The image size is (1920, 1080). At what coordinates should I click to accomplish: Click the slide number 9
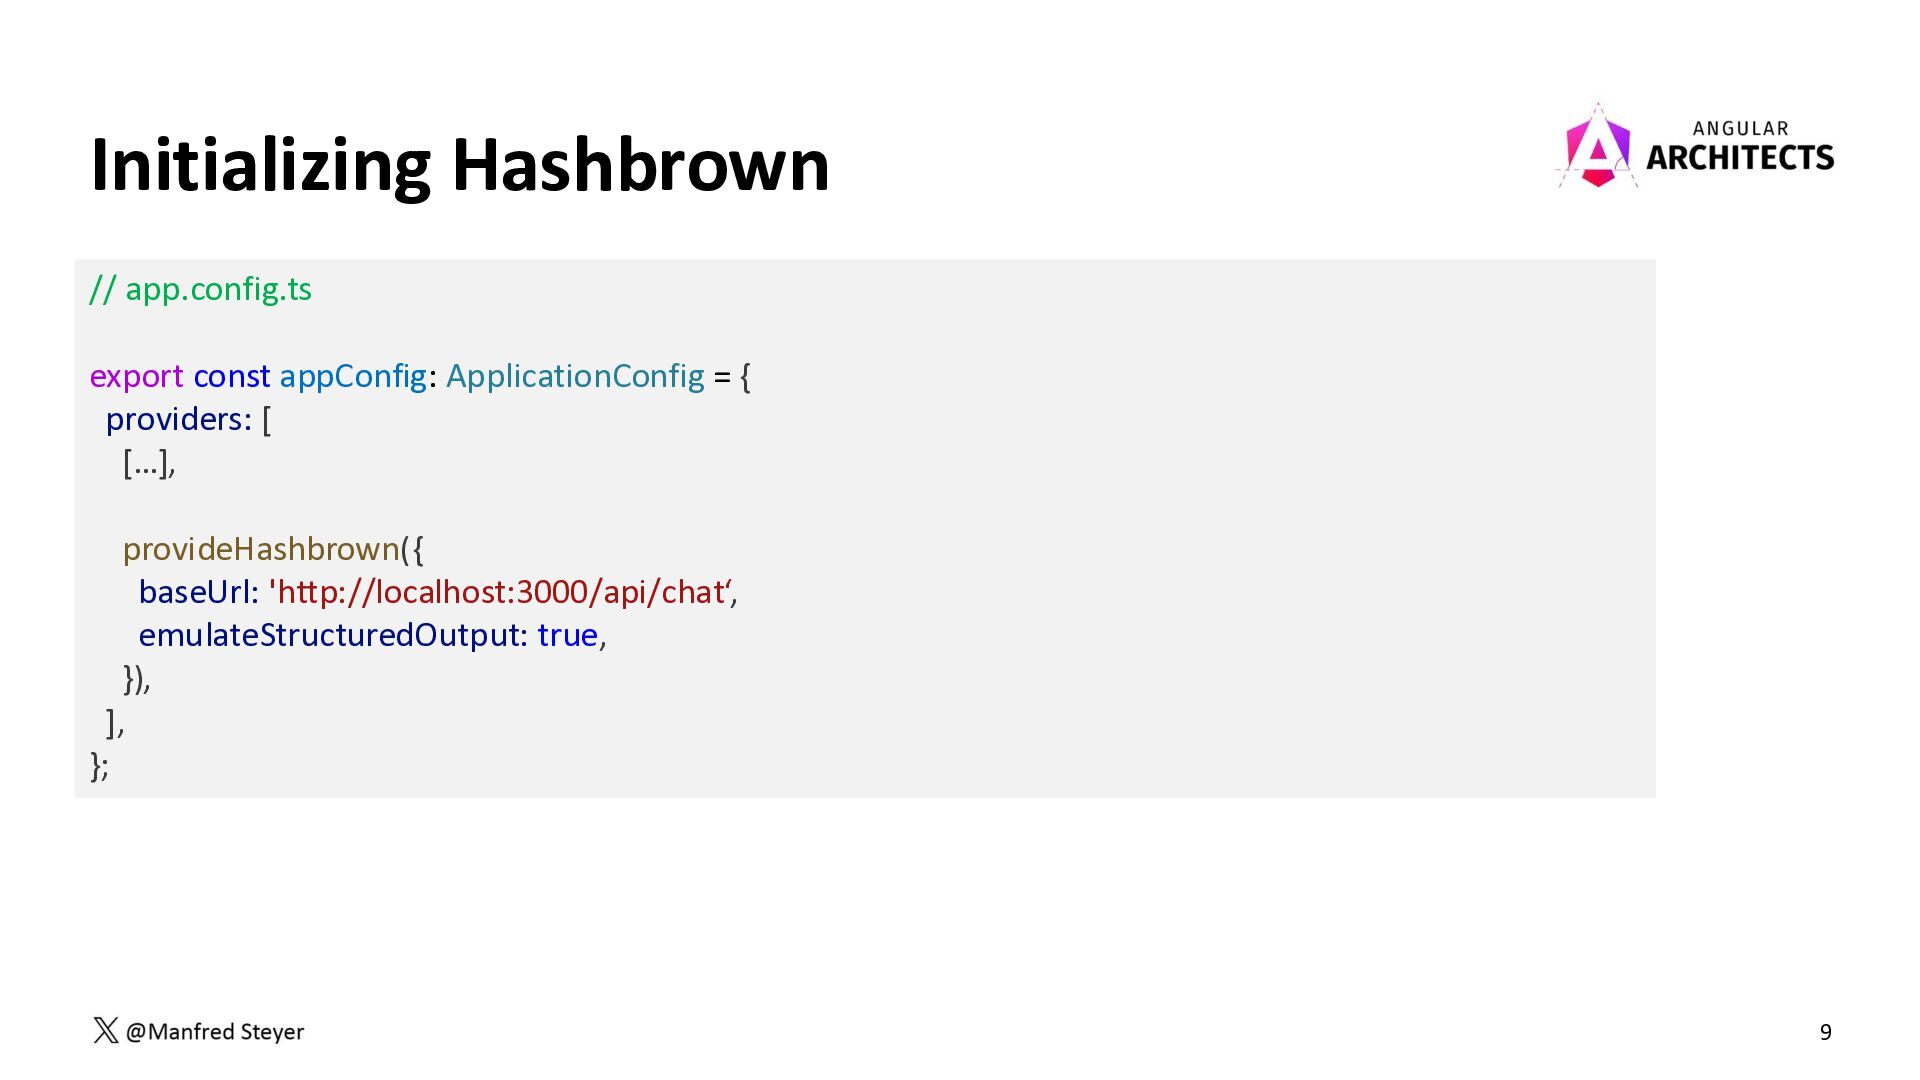coord(1826,1032)
